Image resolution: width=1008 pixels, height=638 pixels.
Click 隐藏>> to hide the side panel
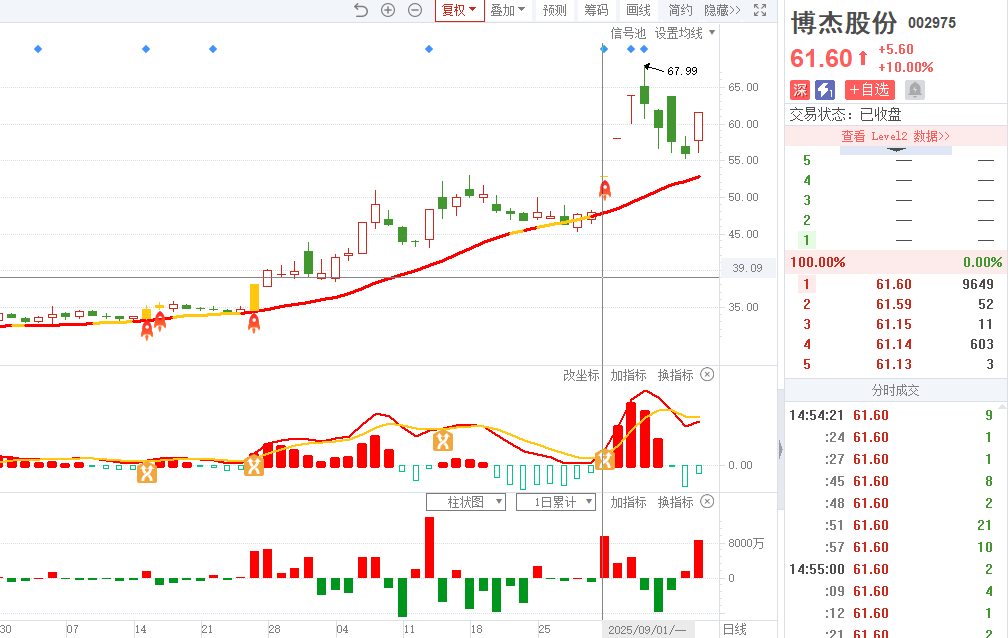(x=722, y=10)
